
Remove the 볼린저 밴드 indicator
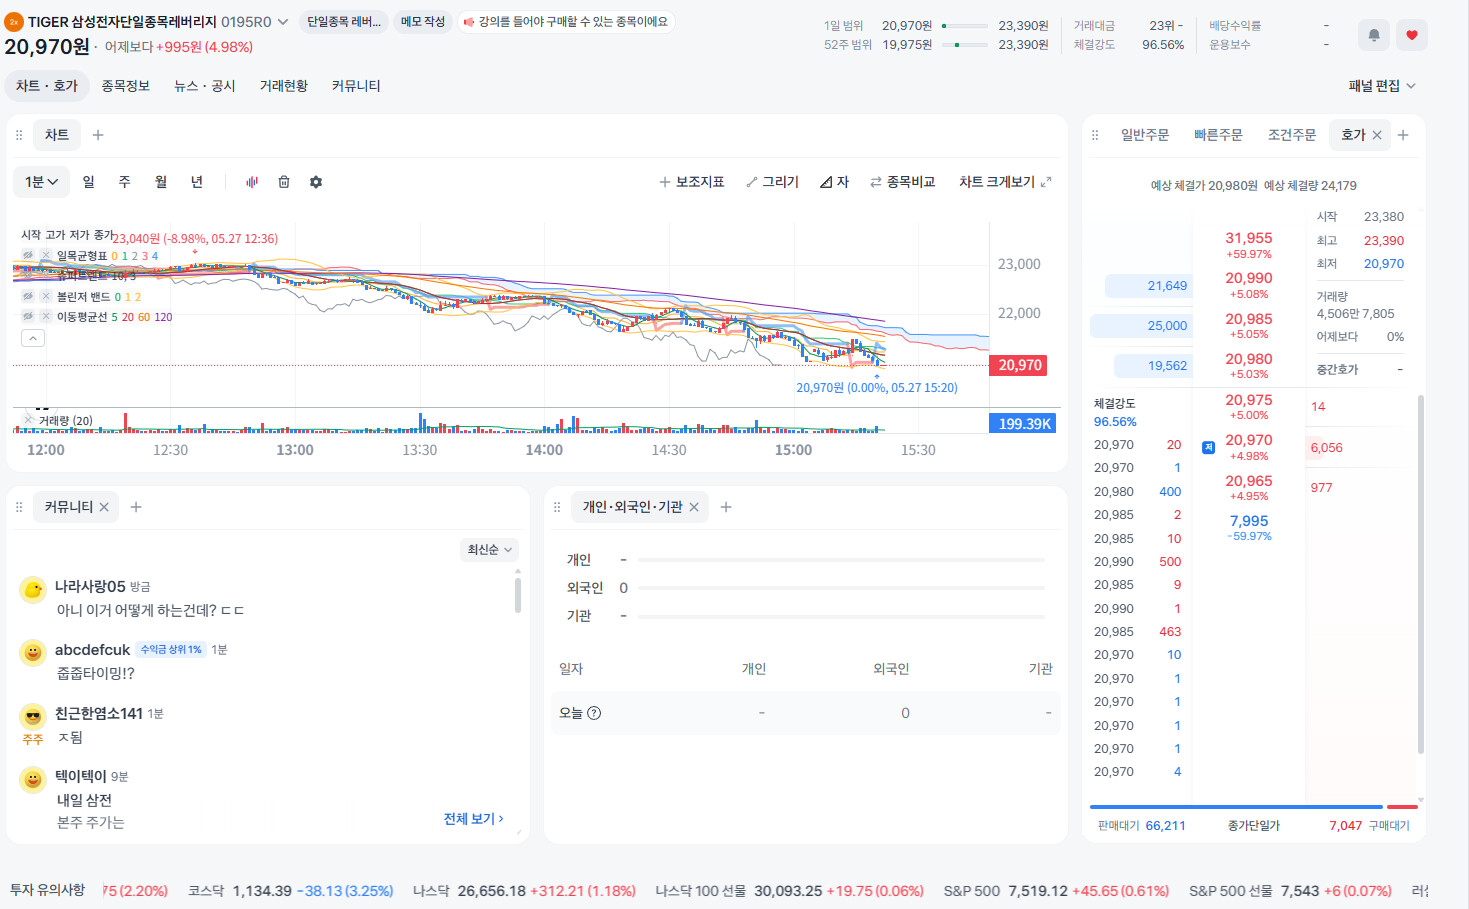(46, 297)
